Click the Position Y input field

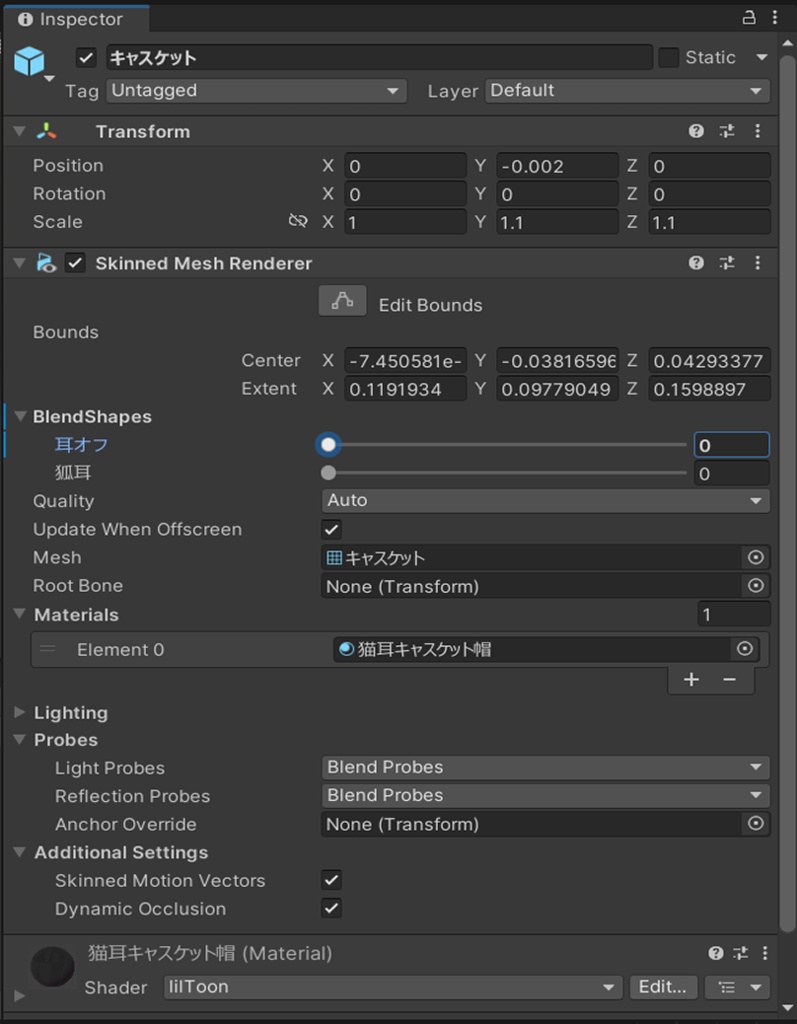(557, 166)
